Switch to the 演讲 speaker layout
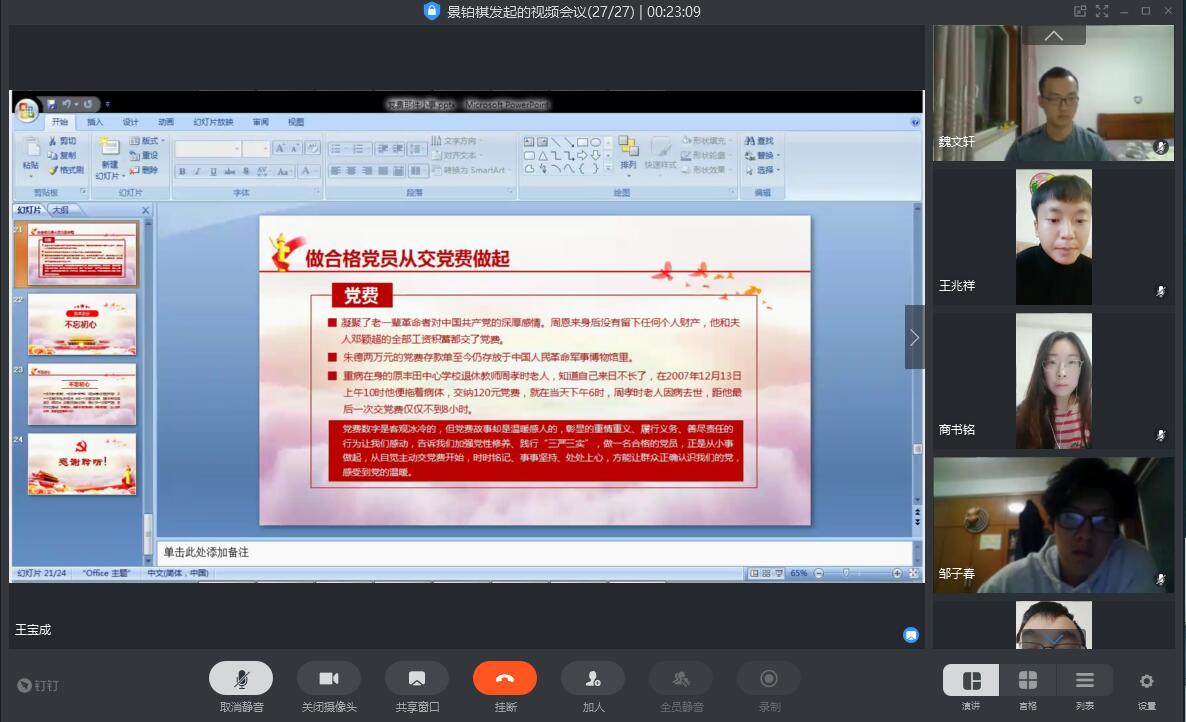 click(971, 681)
